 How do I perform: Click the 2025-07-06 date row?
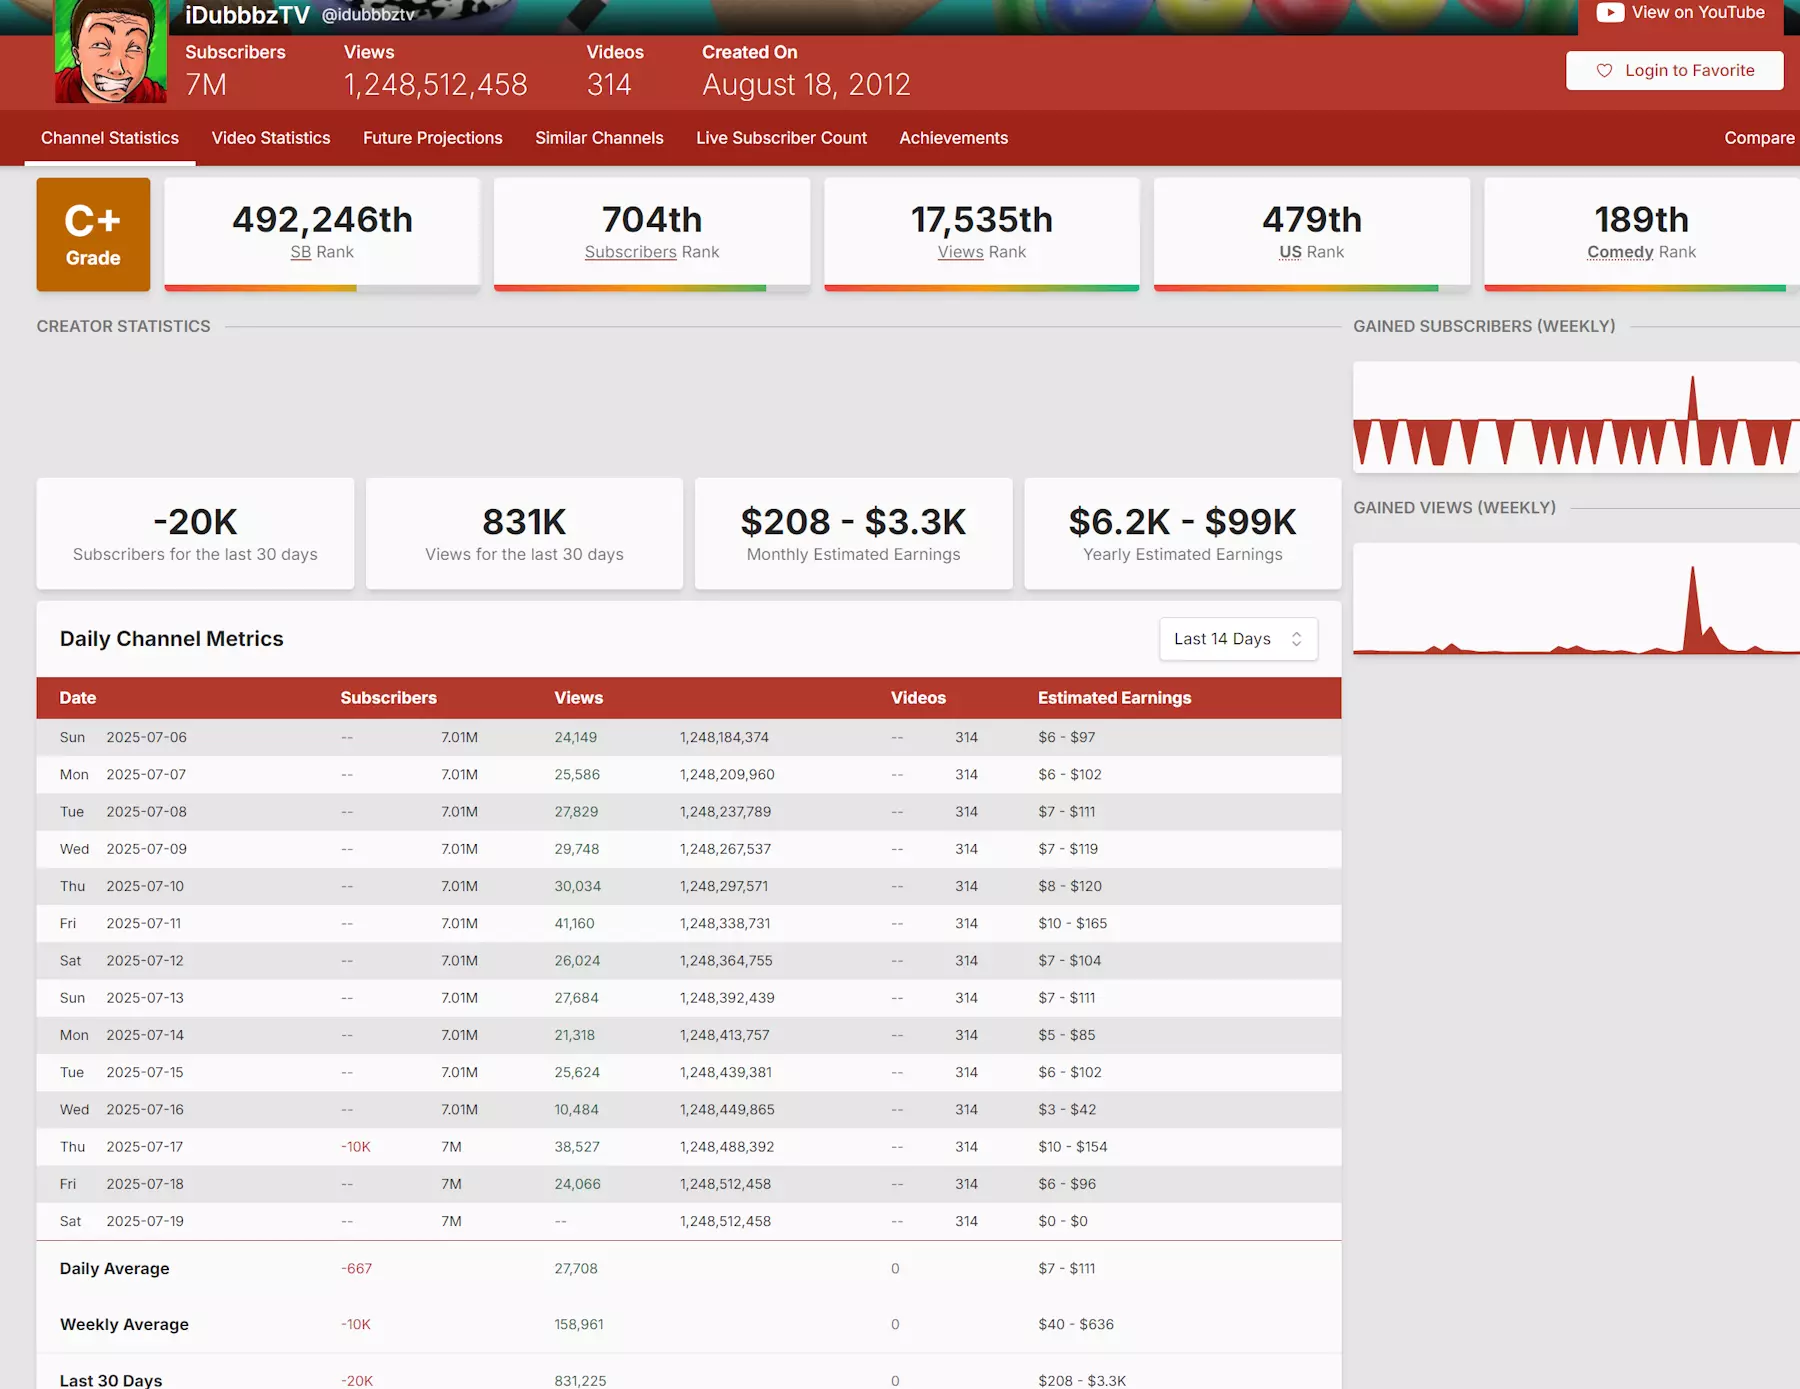pyautogui.click(x=689, y=737)
